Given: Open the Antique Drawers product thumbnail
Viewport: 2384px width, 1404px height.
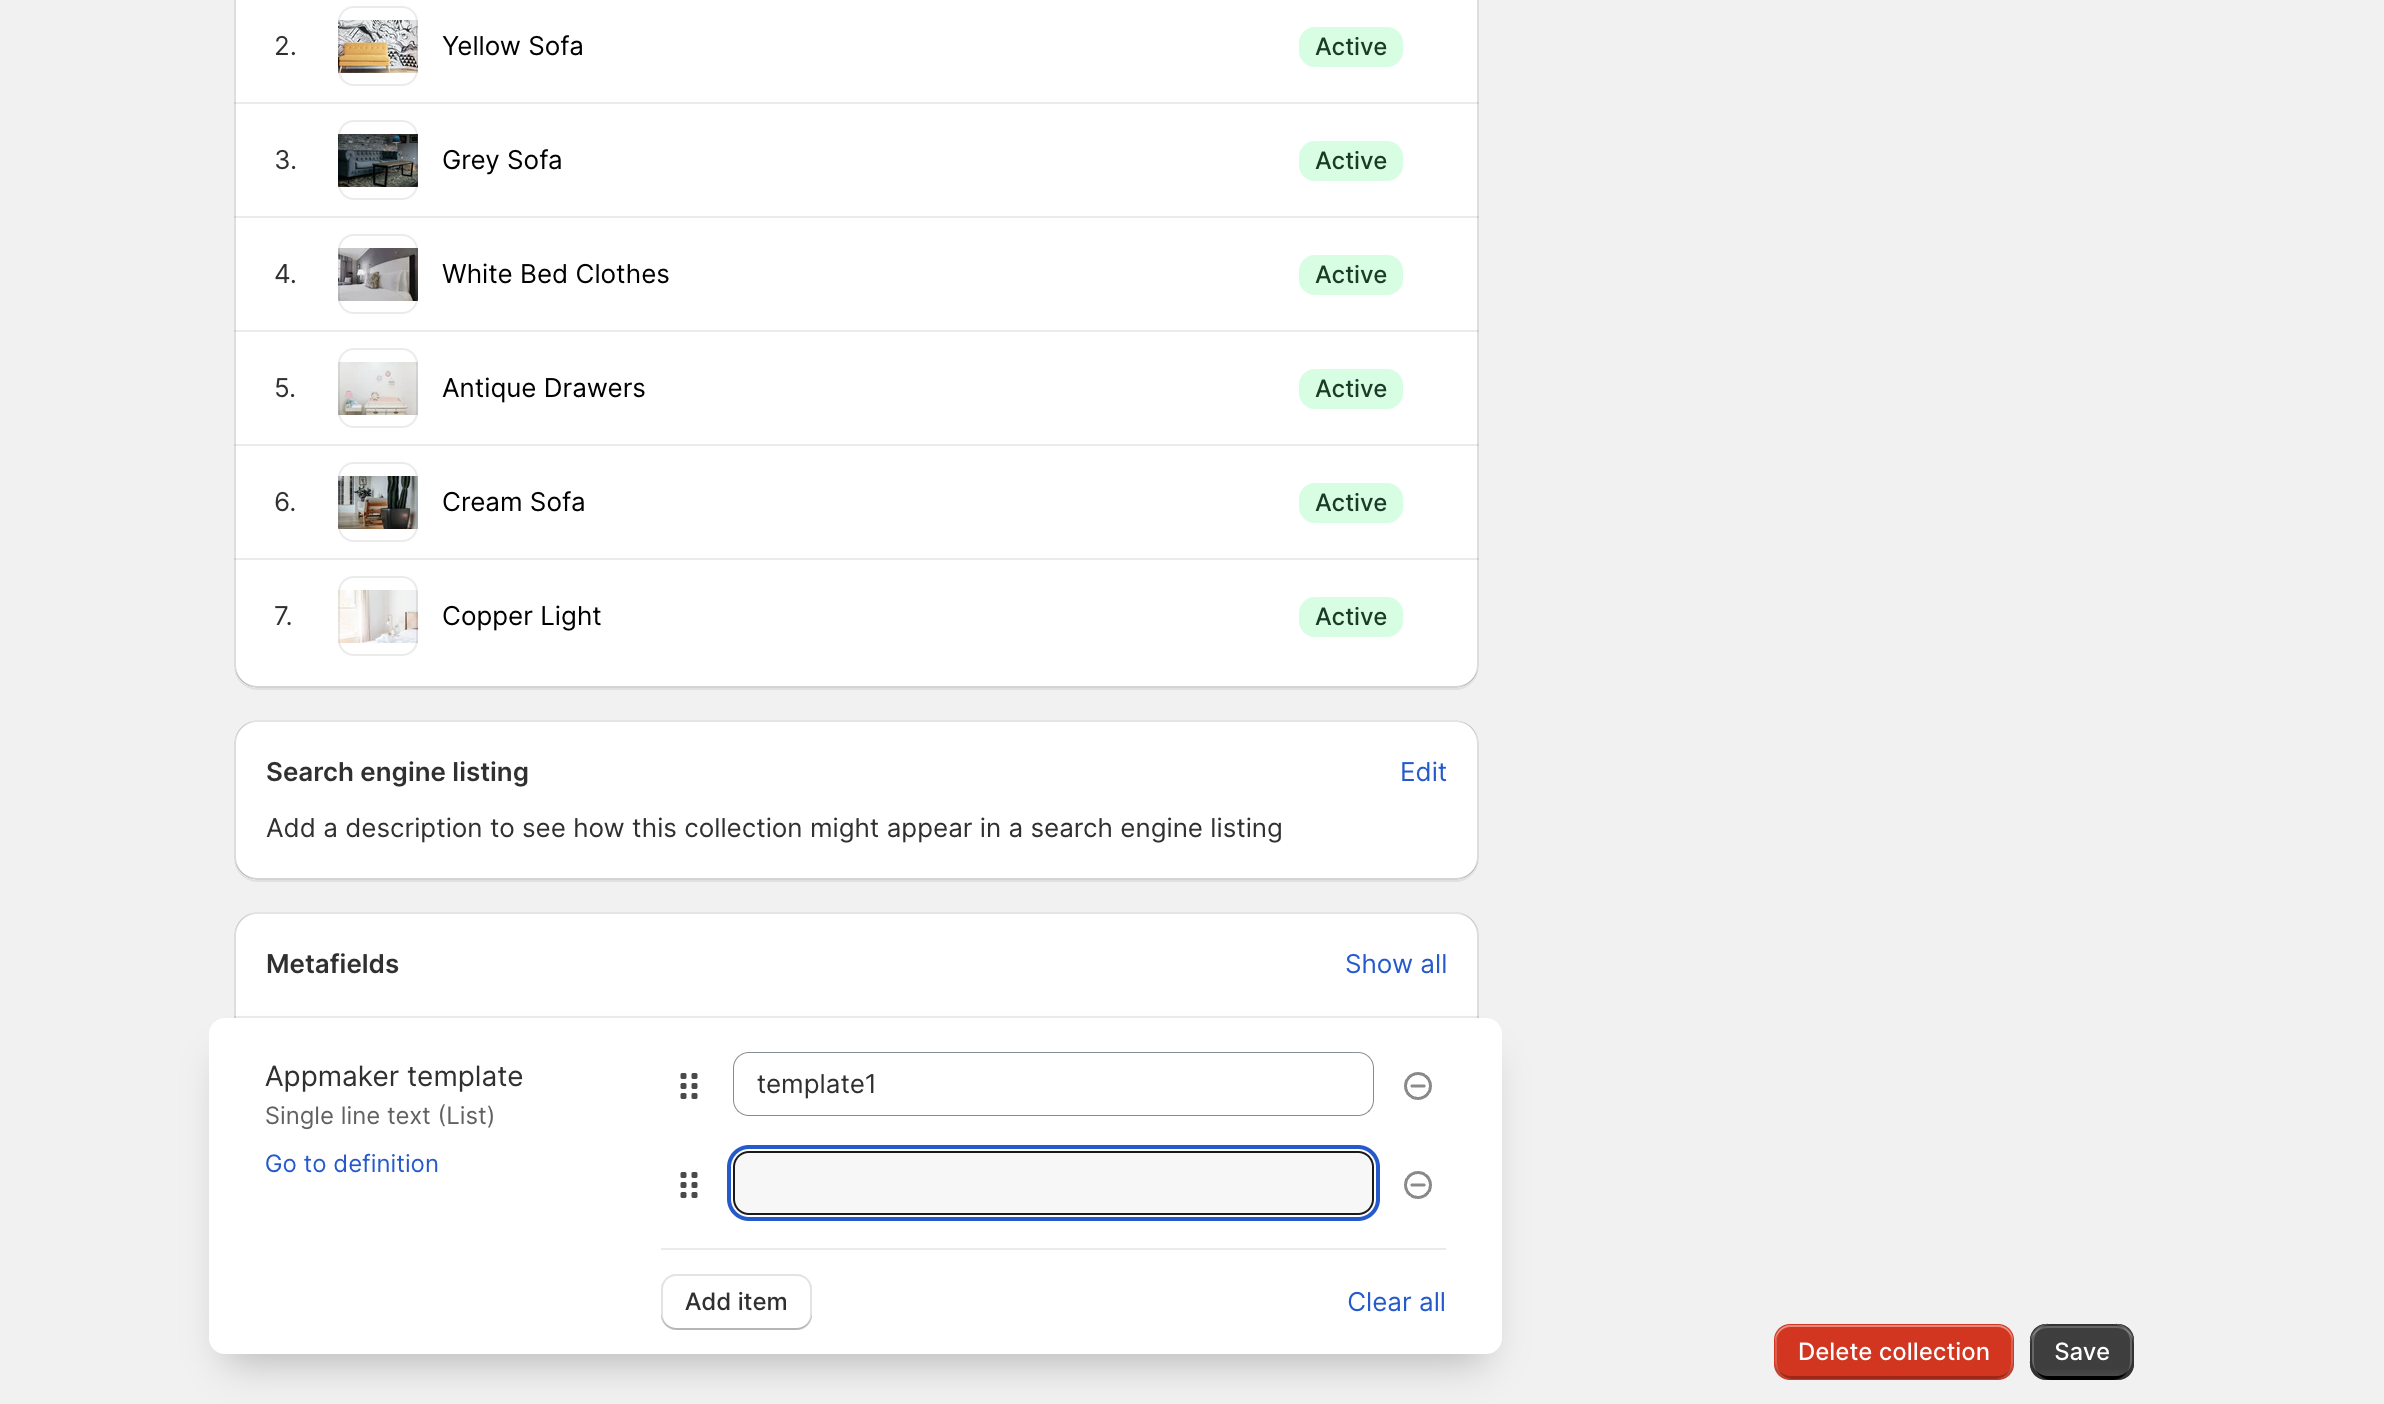Looking at the screenshot, I should 377,388.
